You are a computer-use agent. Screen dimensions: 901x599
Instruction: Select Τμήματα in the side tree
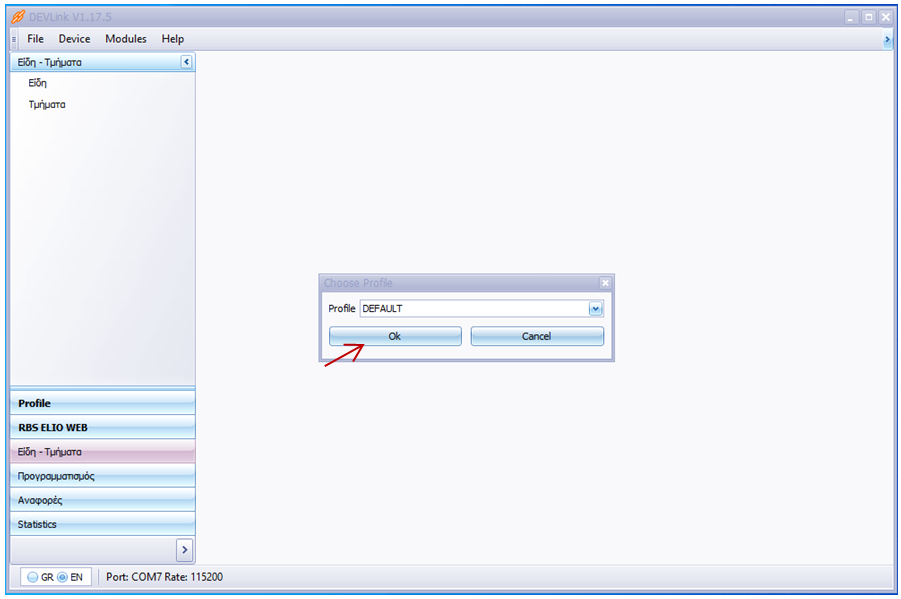[x=47, y=104]
